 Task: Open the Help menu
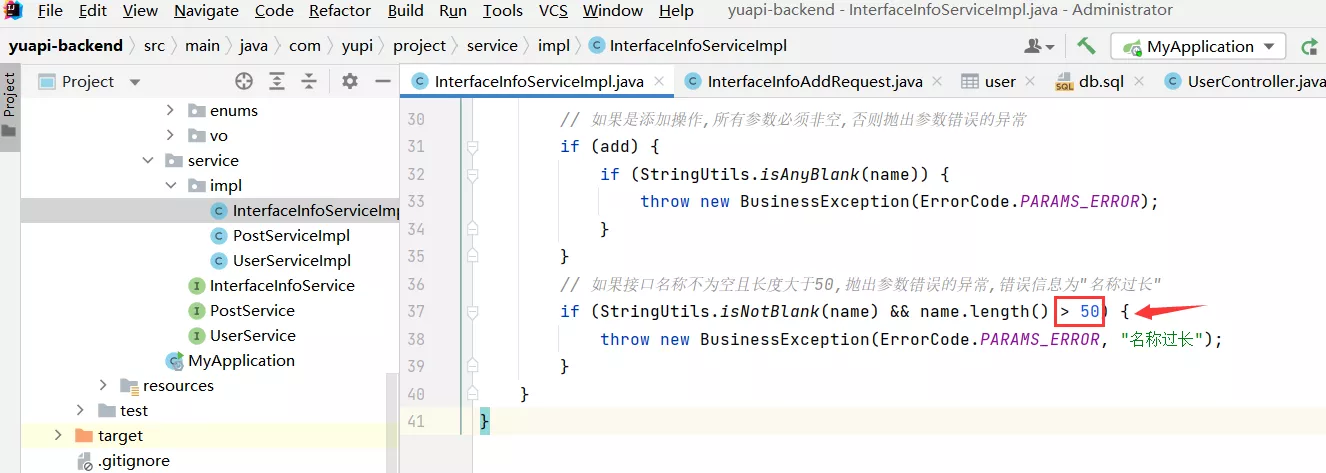676,11
